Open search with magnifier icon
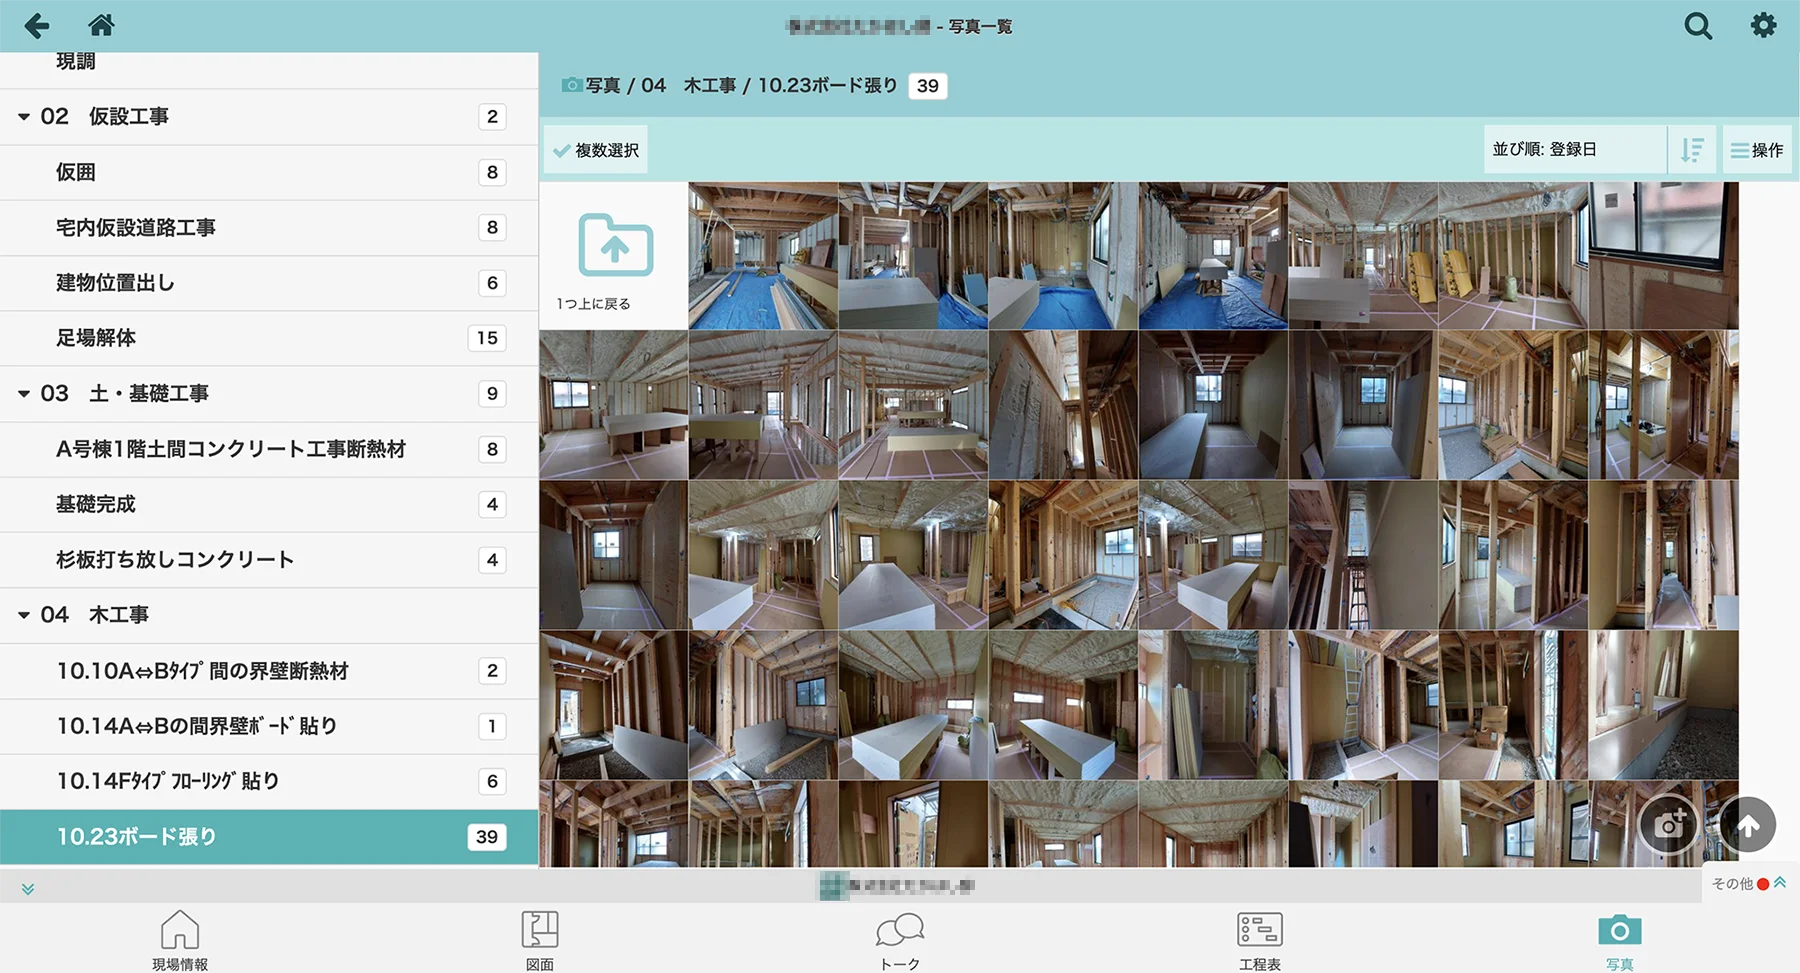Screen dimensions: 1800x973 (x=1697, y=26)
